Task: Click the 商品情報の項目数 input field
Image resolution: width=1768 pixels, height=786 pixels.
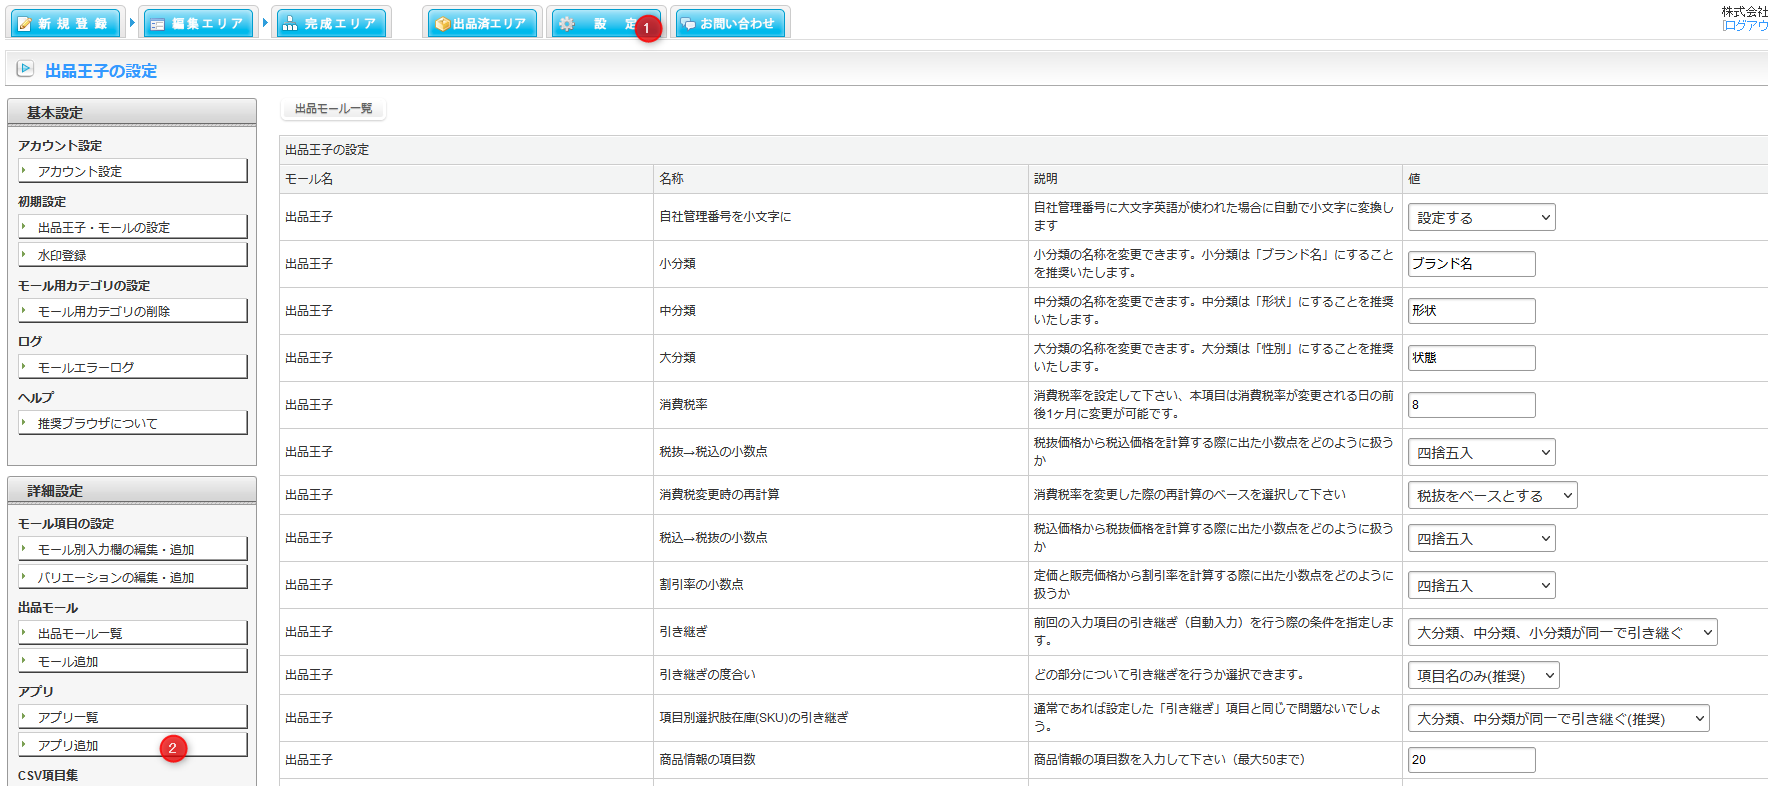Action: (x=1472, y=760)
